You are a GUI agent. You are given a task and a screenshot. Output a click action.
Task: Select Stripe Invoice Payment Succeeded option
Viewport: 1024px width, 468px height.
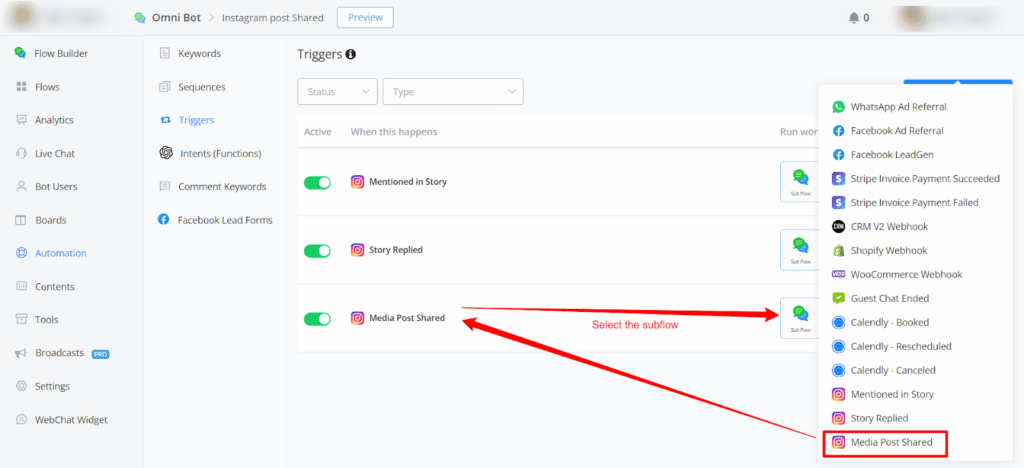click(924, 178)
